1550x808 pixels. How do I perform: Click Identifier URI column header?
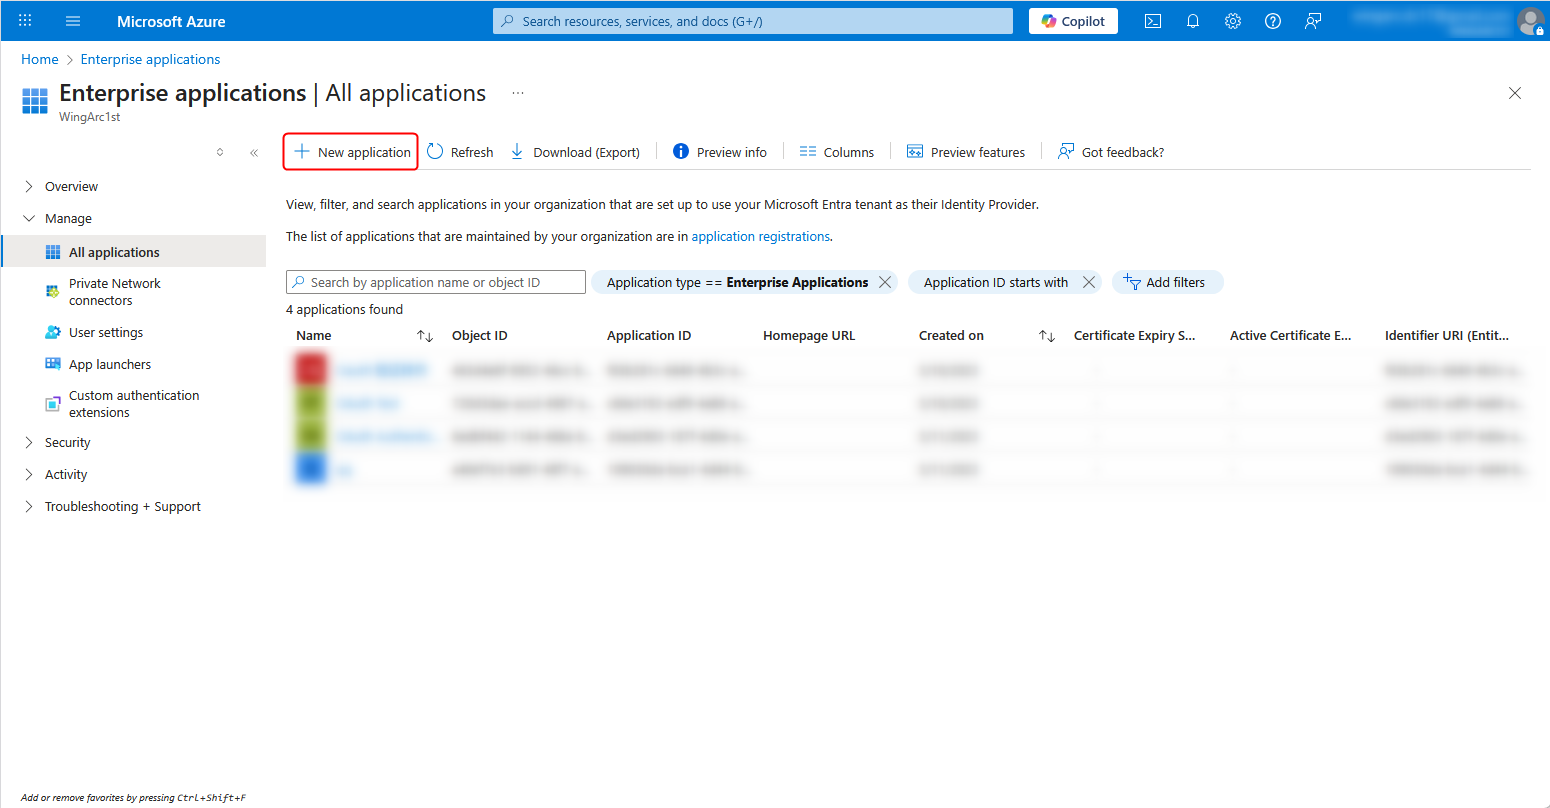[x=1446, y=336]
